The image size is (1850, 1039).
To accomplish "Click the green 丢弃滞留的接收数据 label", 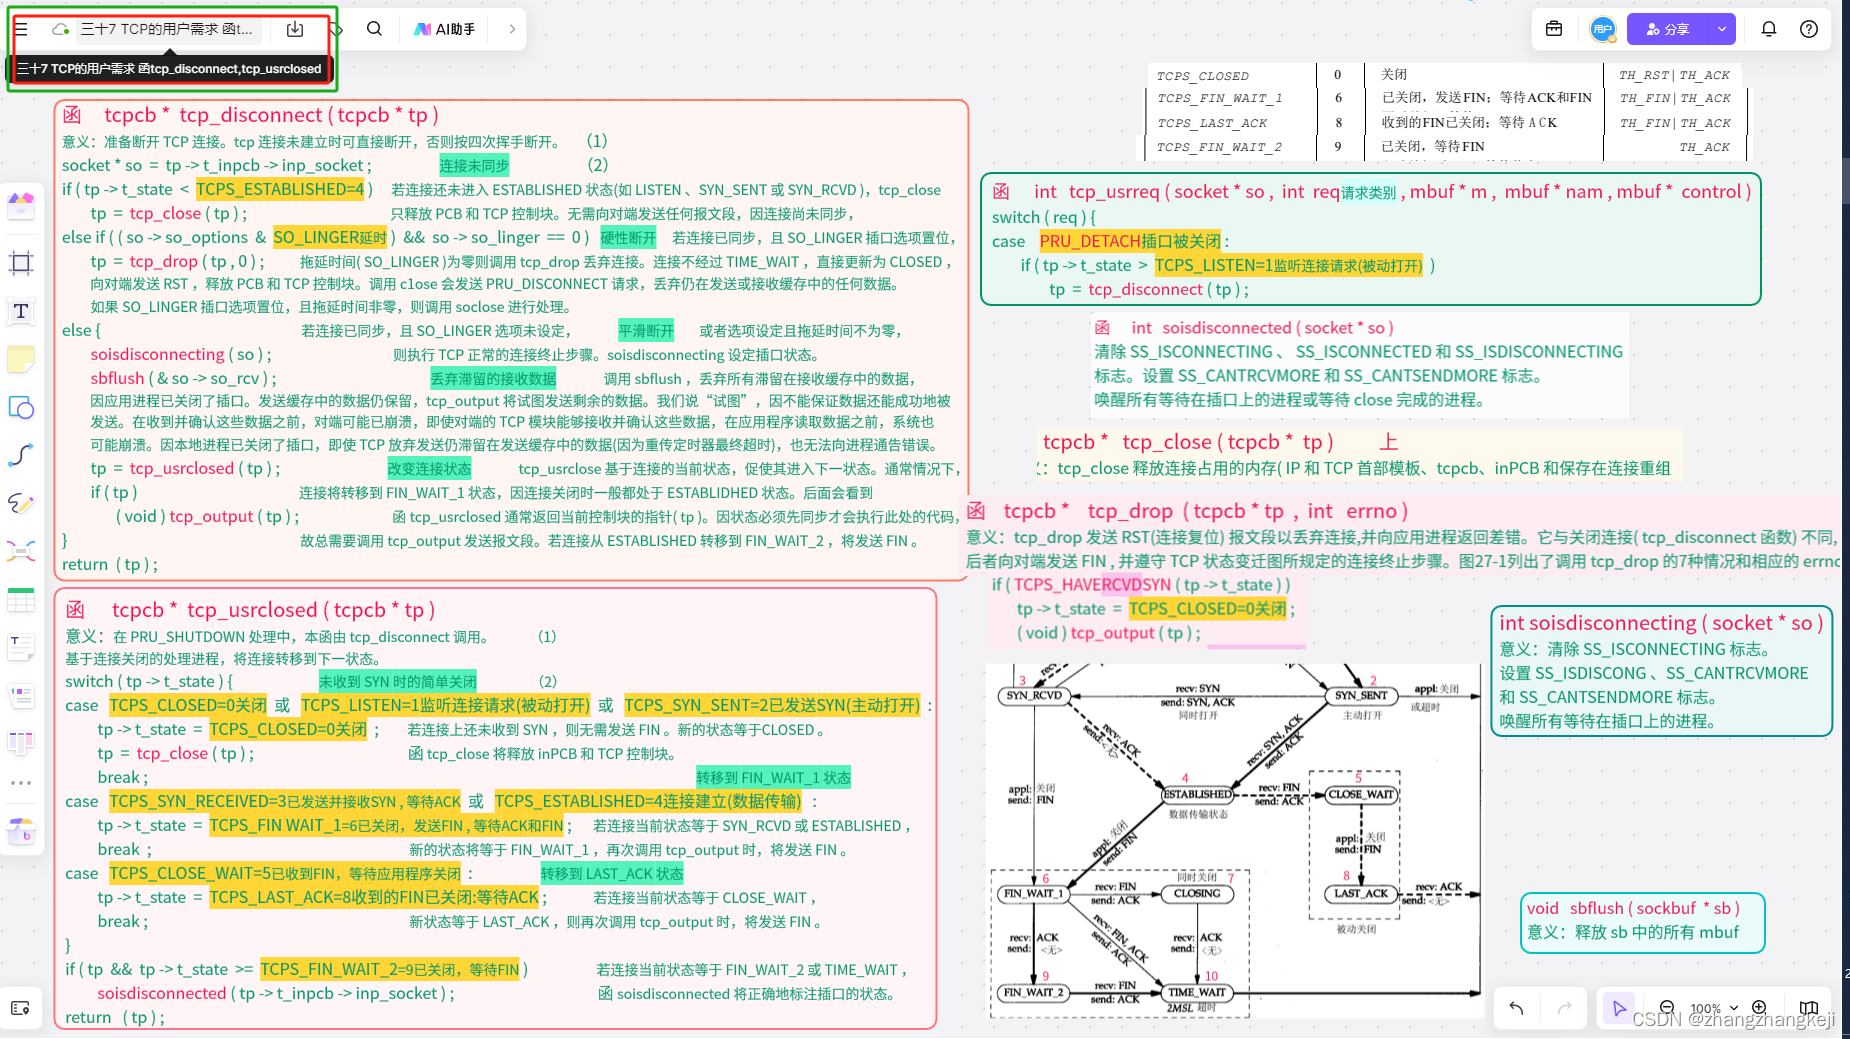I will (493, 379).
